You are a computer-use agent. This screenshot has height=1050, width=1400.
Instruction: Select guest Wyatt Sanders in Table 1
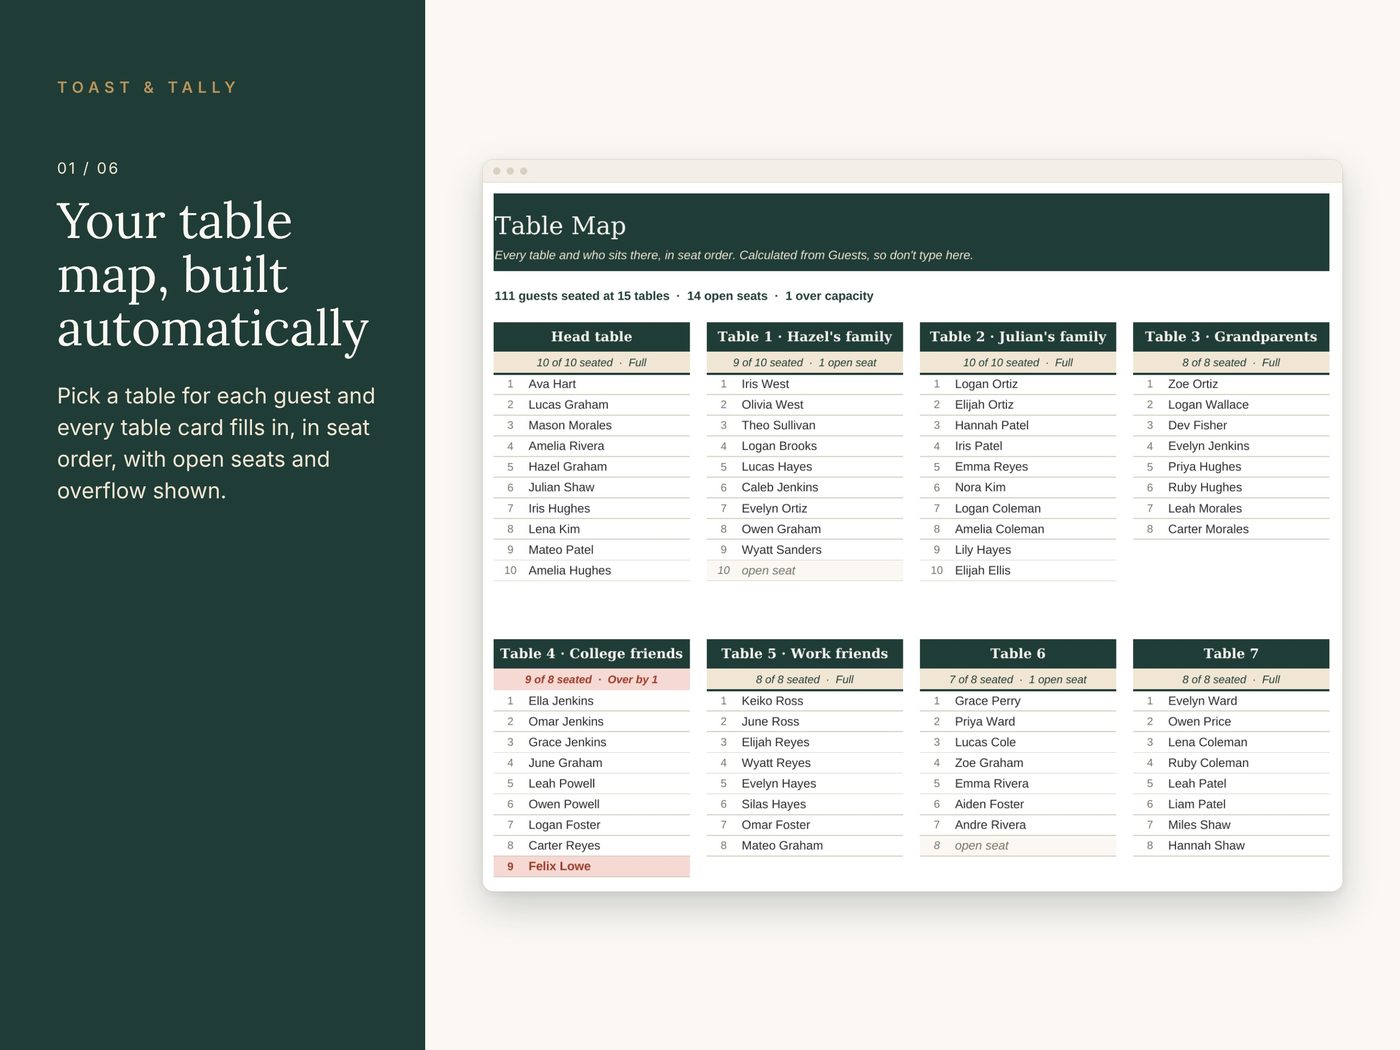(804, 550)
